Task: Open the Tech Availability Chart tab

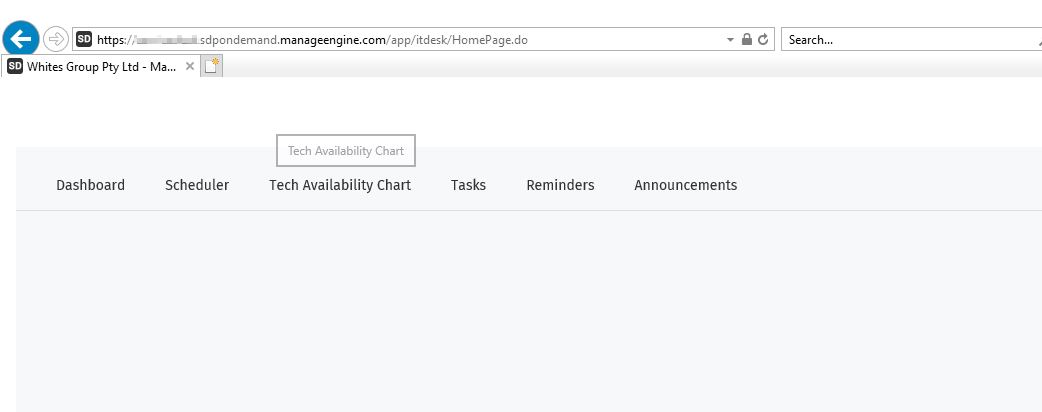Action: (340, 185)
